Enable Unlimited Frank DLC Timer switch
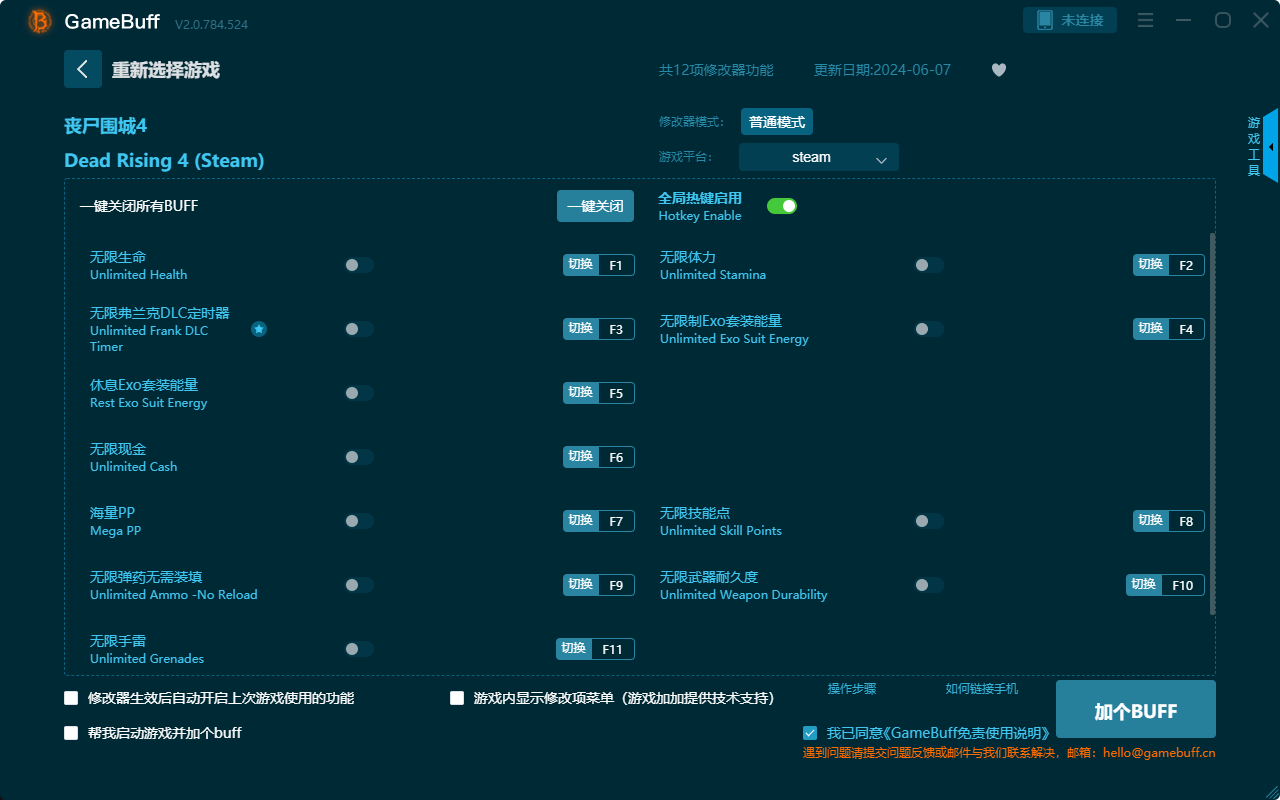 pyautogui.click(x=359, y=329)
